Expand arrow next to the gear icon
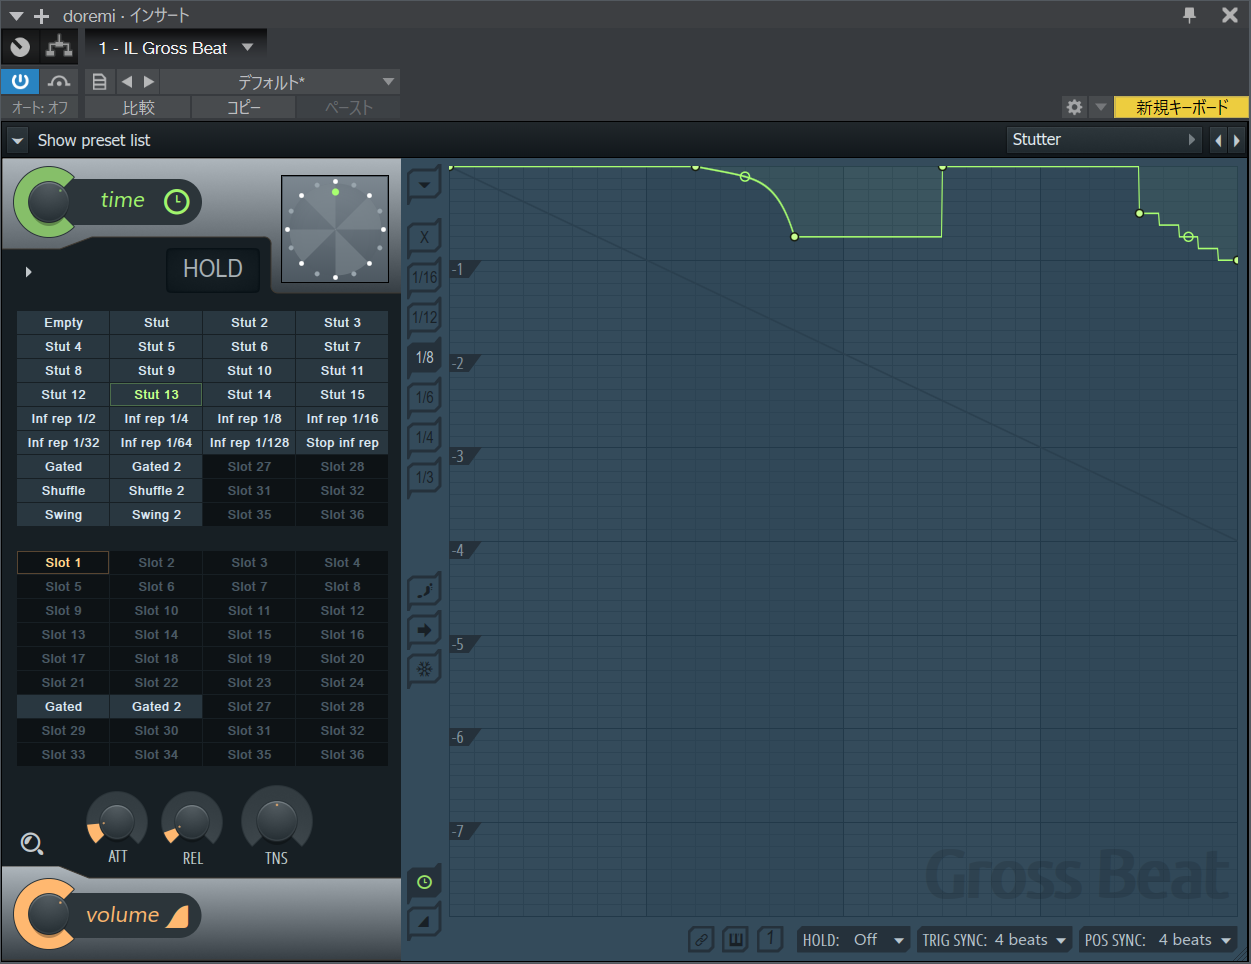 coord(1100,107)
